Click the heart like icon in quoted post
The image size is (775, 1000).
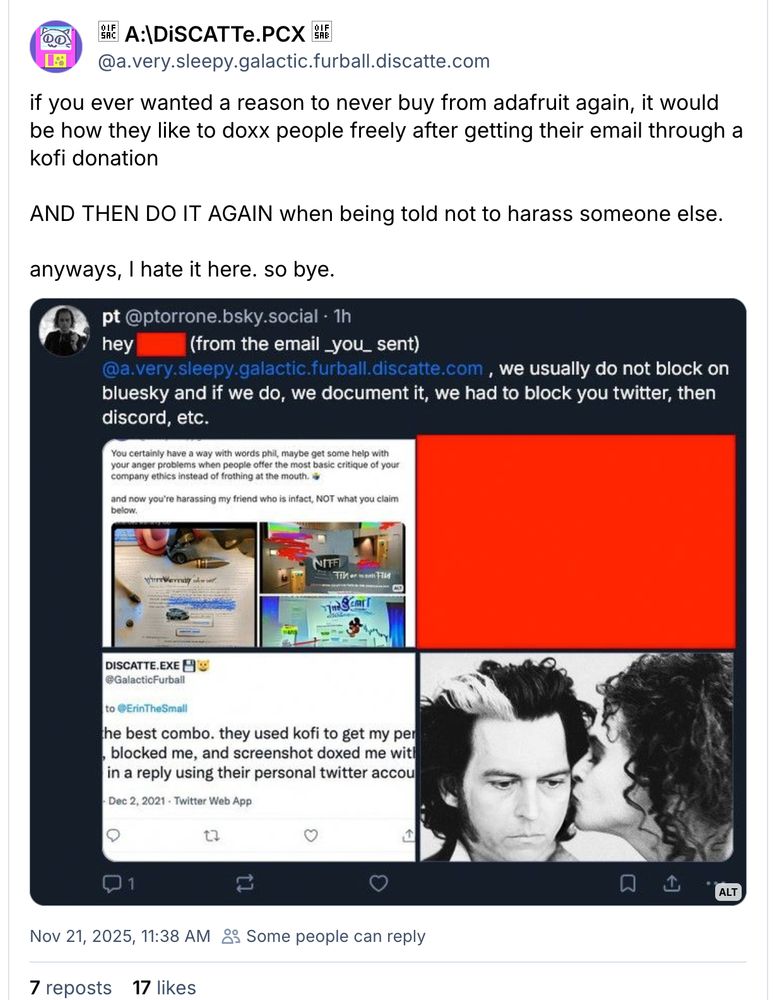(379, 883)
